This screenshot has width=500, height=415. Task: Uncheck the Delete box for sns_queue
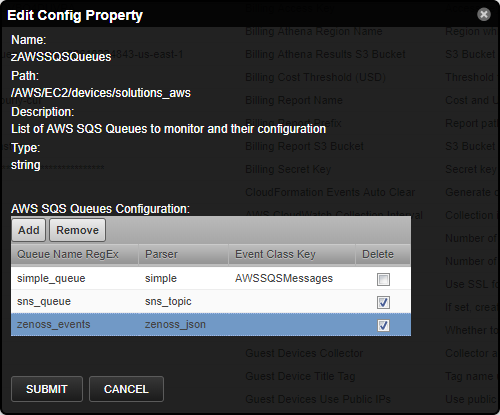coord(383,302)
